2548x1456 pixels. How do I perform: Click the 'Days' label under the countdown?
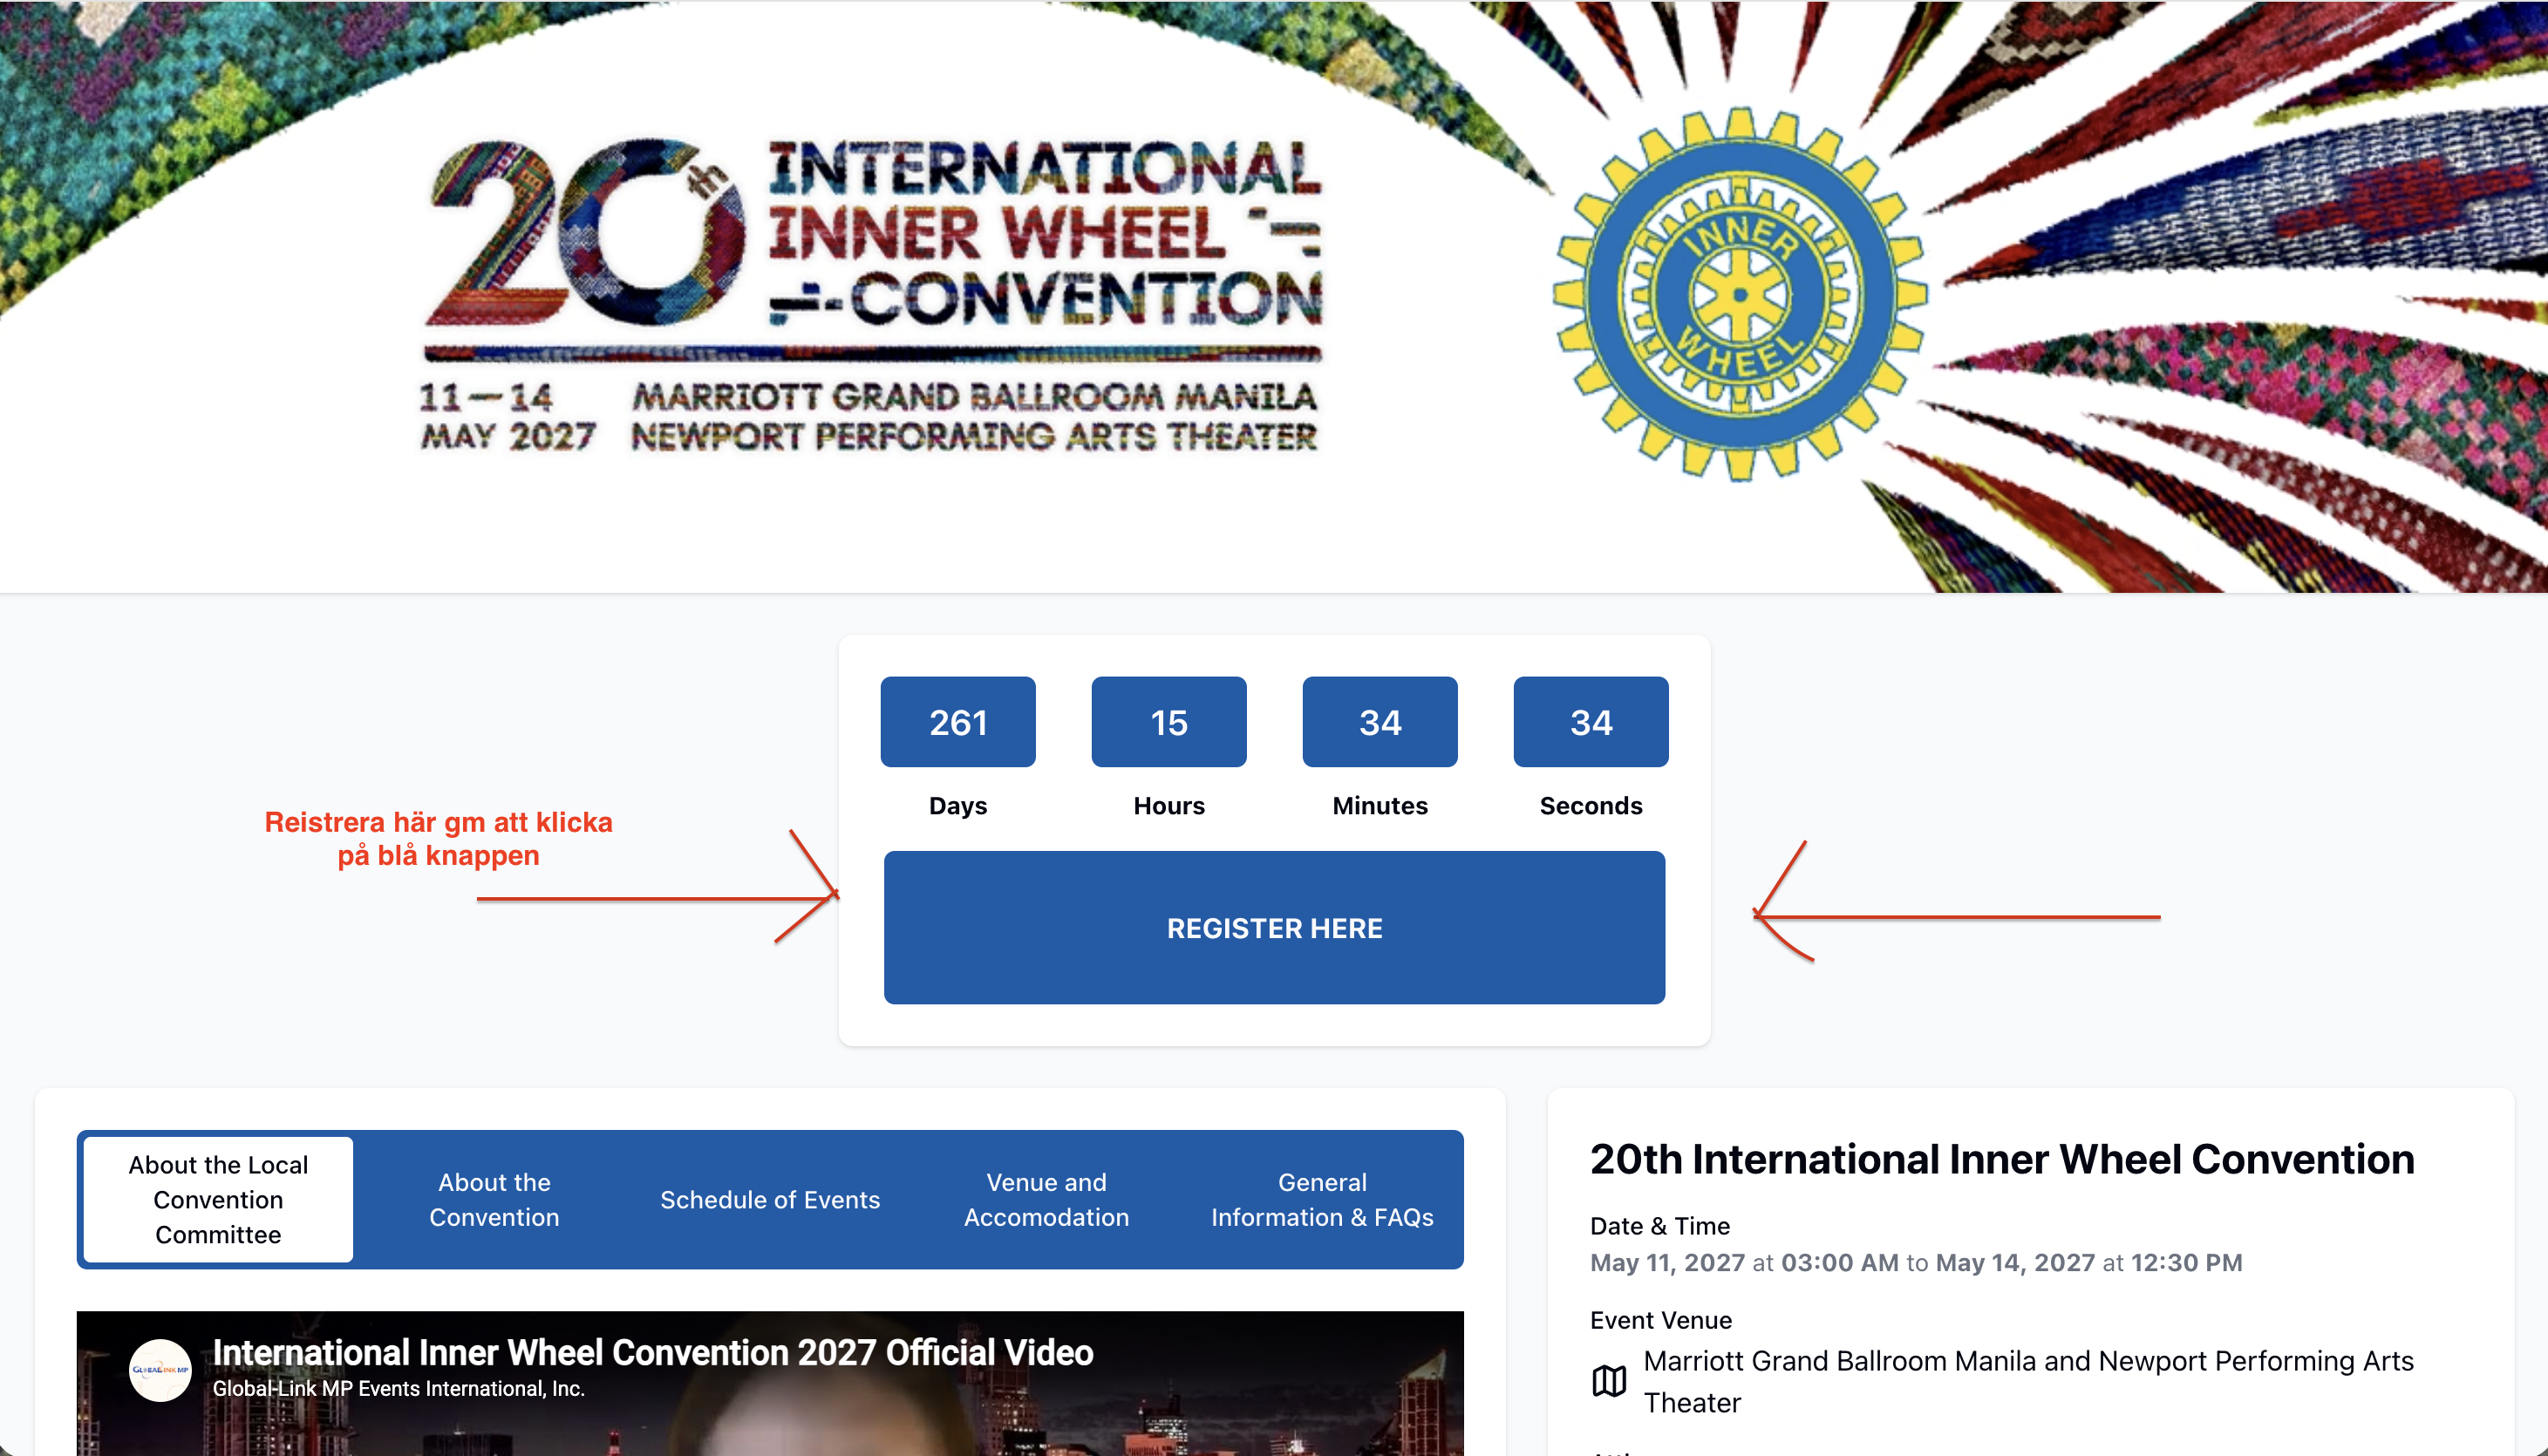click(958, 805)
